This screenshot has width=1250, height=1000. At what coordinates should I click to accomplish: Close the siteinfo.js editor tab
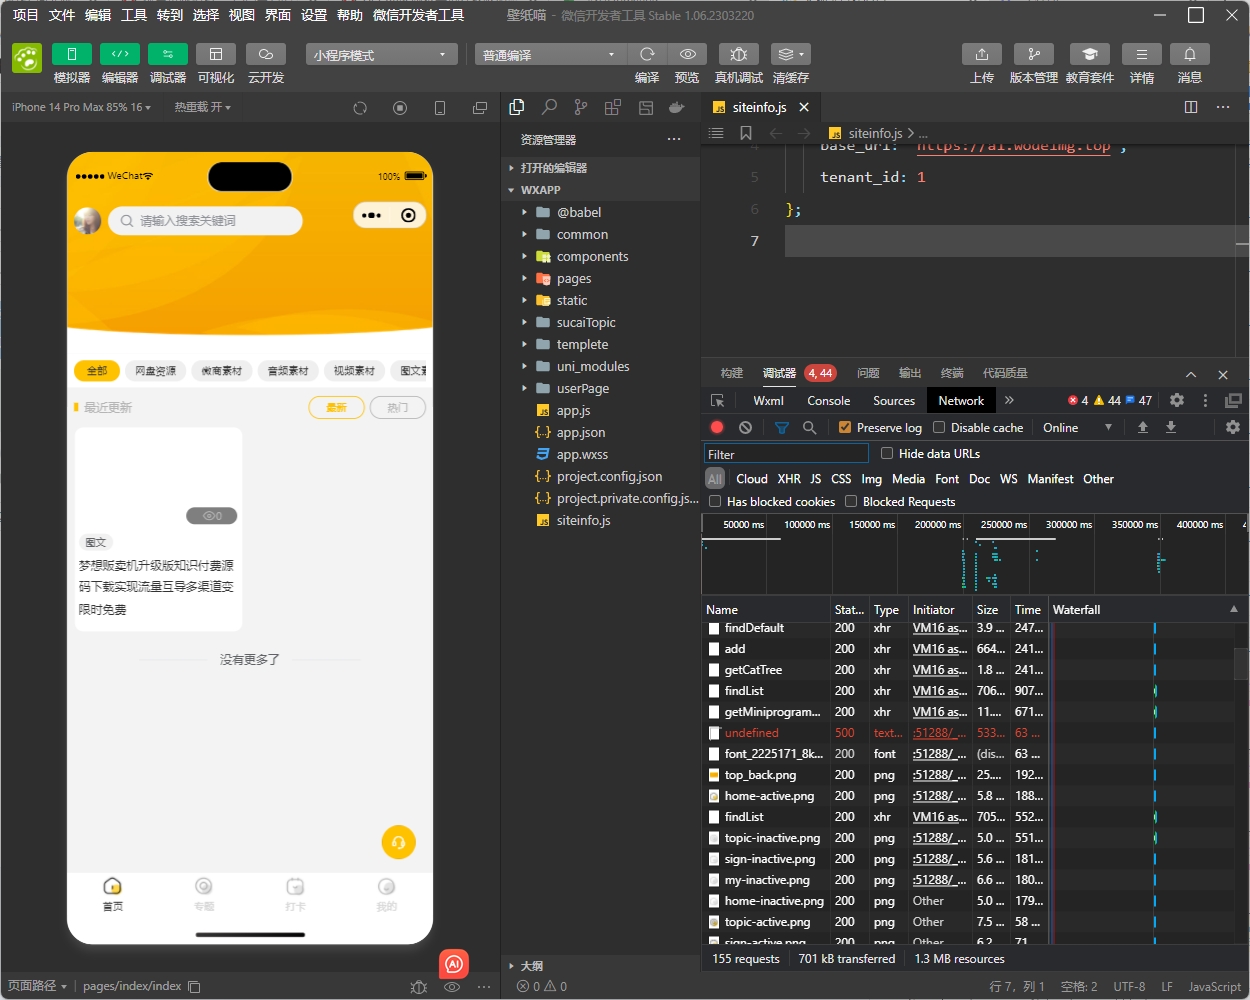tap(804, 107)
